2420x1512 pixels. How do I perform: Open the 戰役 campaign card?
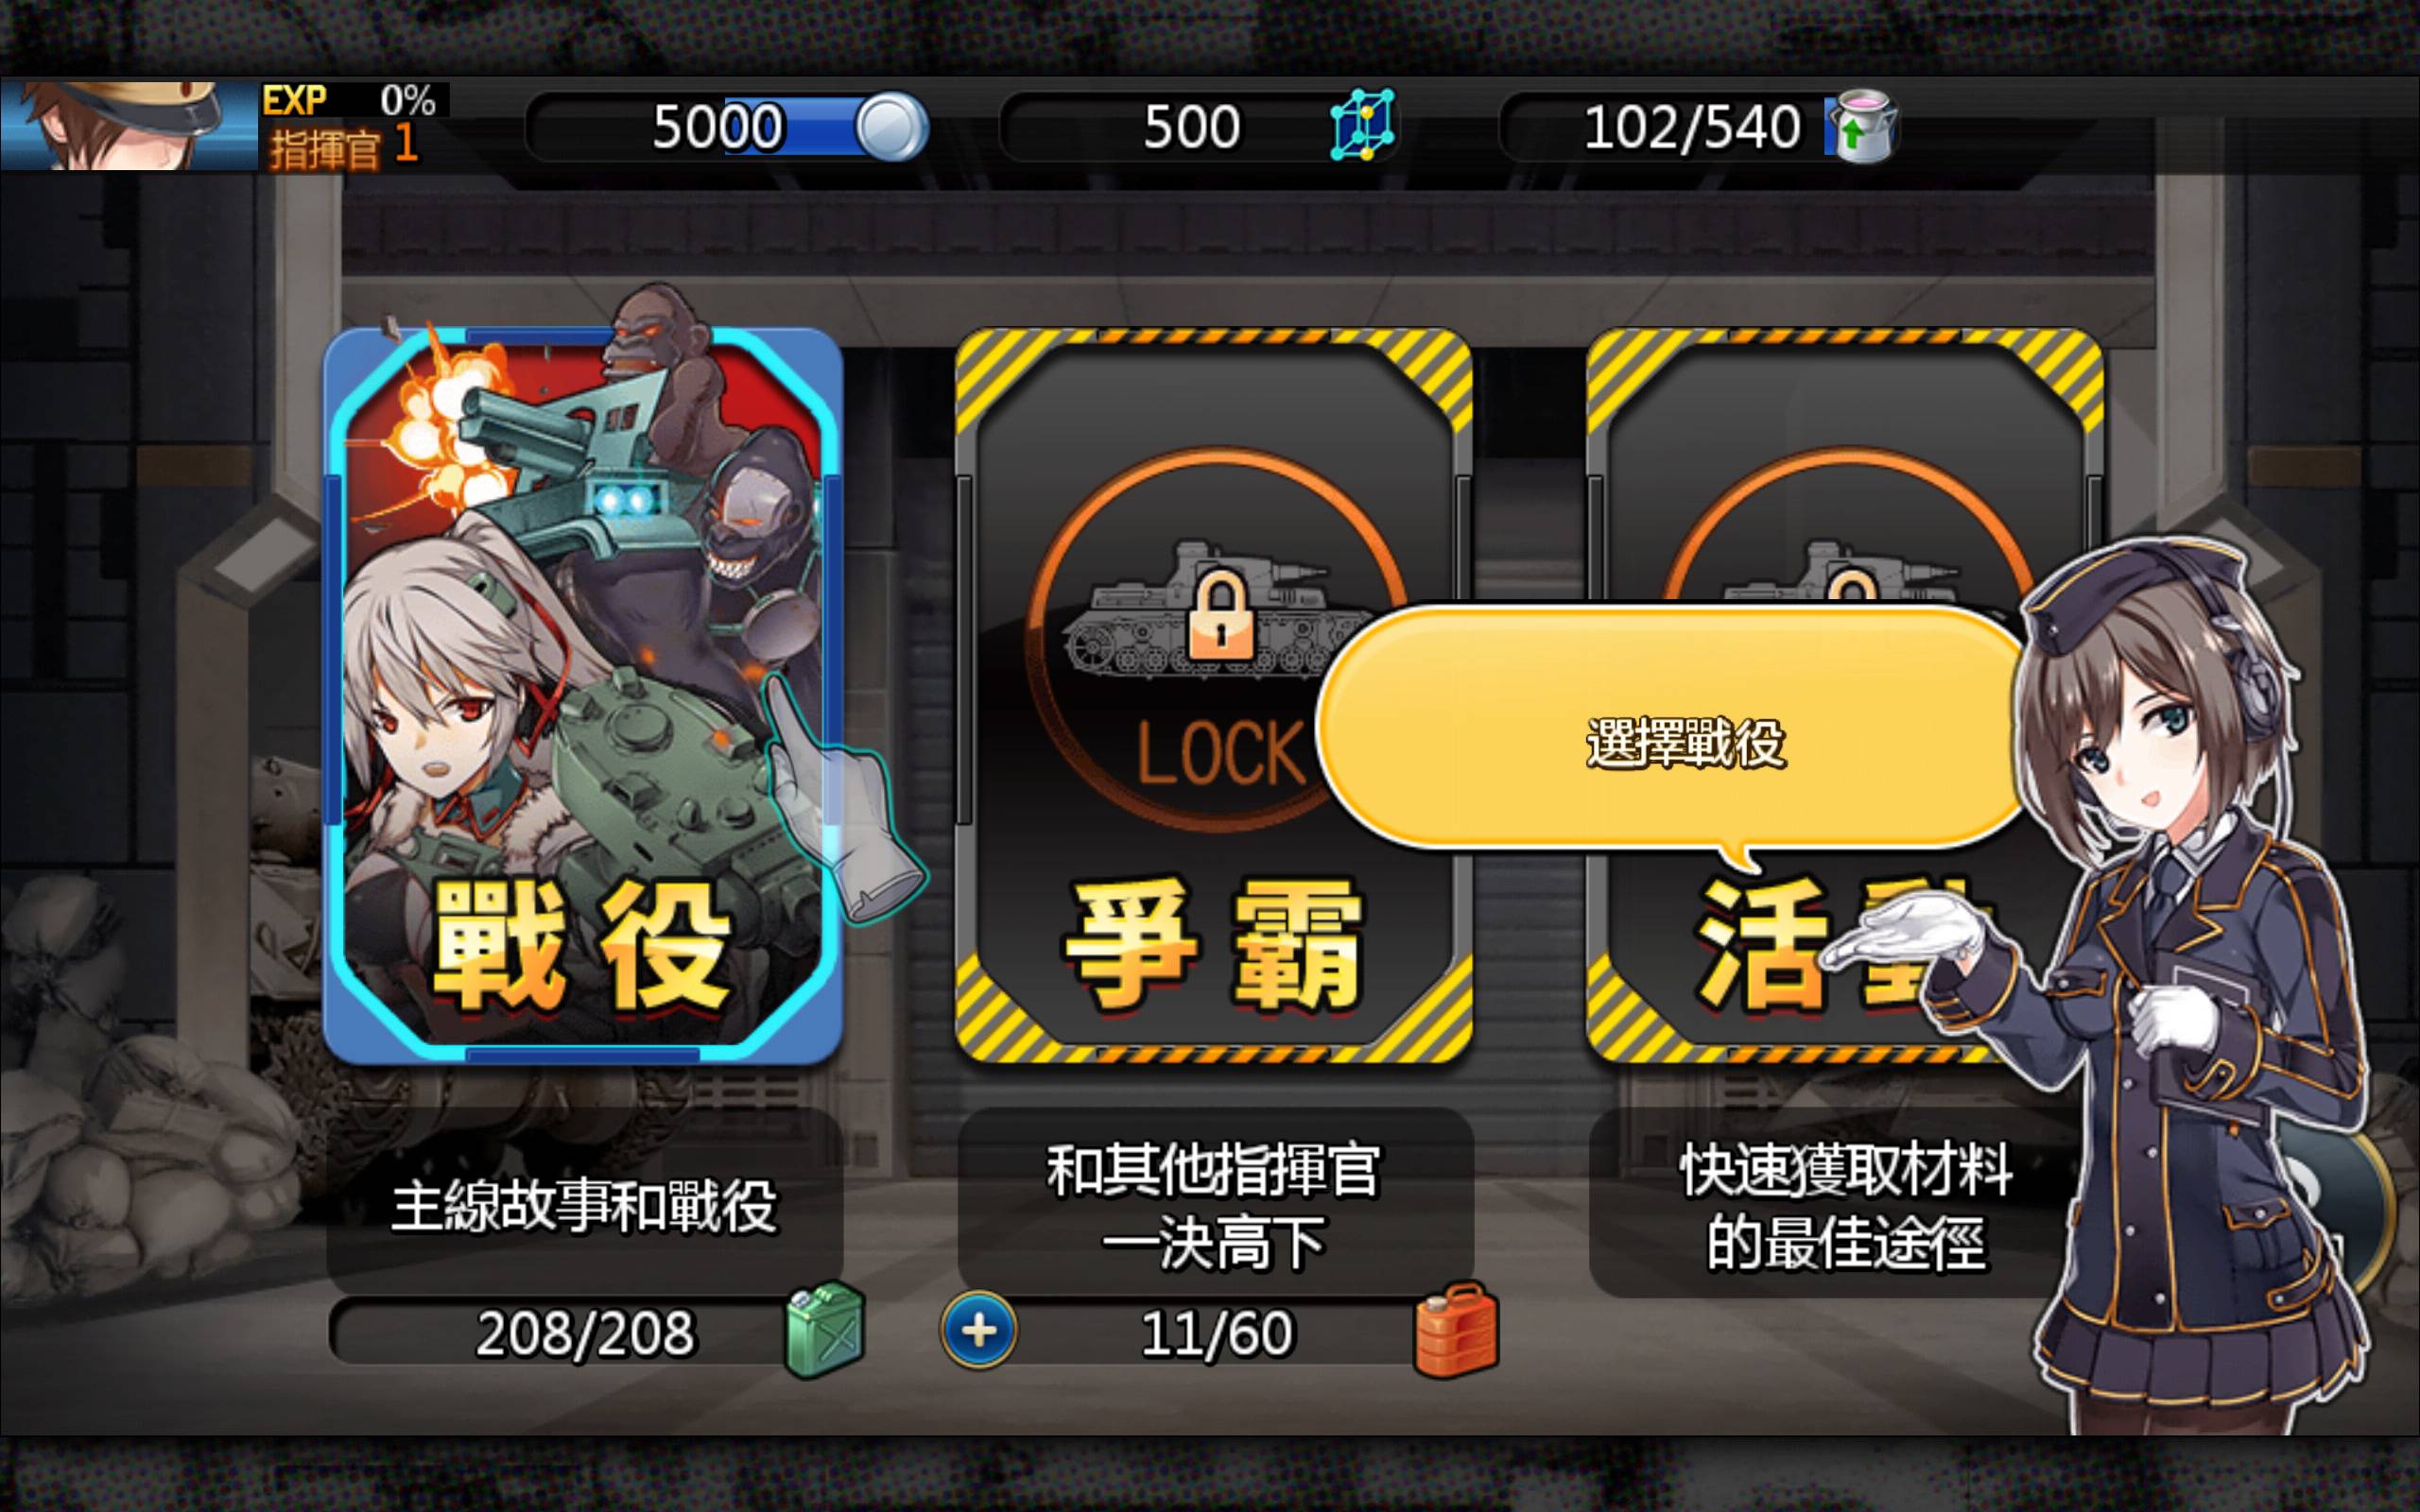pyautogui.click(x=583, y=695)
